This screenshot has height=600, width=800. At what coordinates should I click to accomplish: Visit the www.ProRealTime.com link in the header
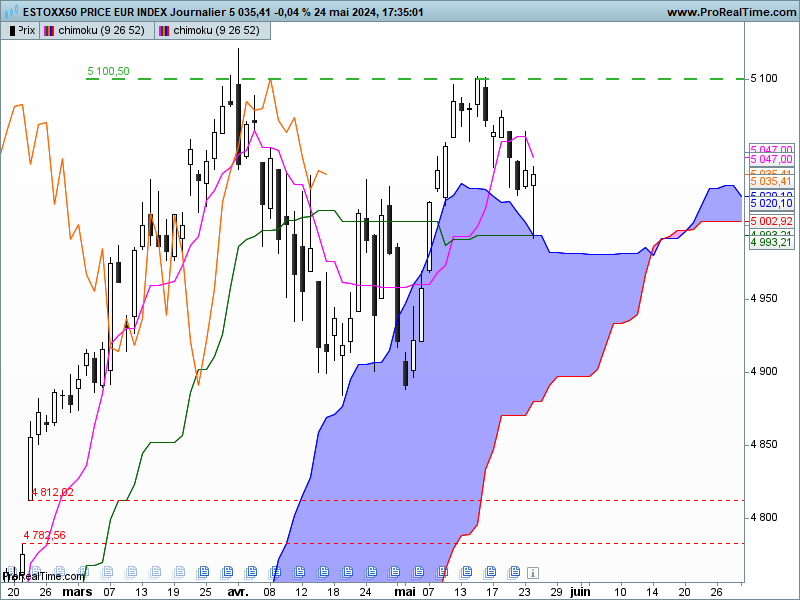[733, 12]
